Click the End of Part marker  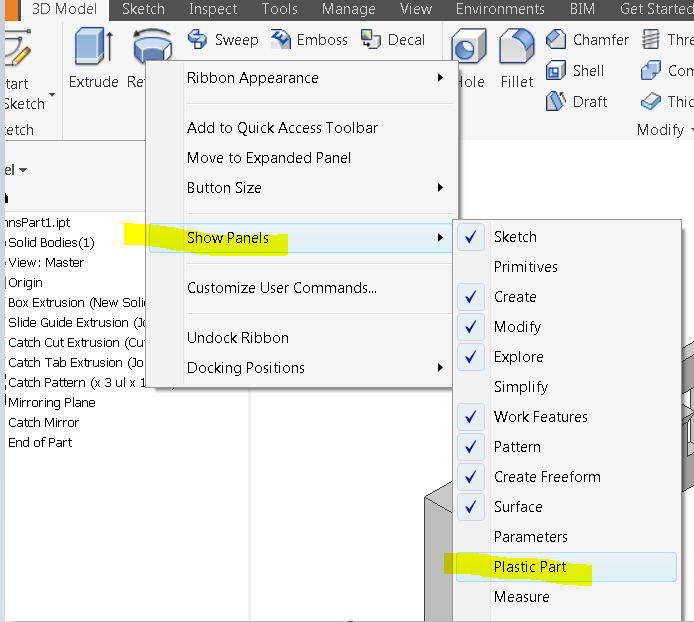tap(40, 442)
